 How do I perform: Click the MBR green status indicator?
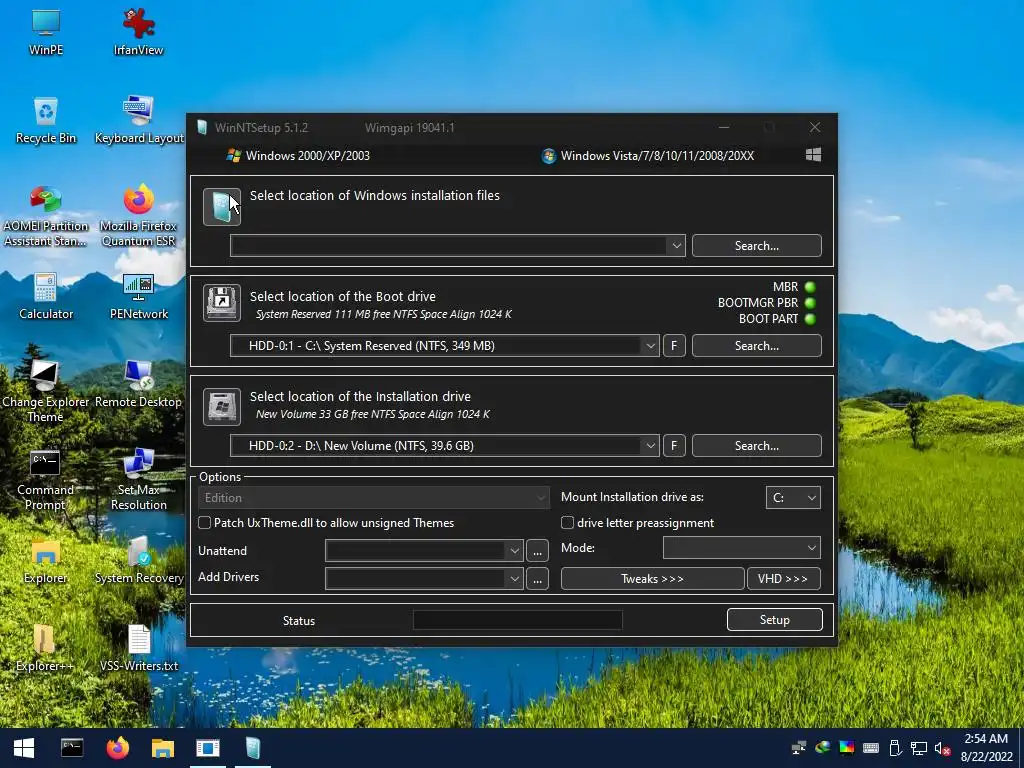tap(810, 287)
